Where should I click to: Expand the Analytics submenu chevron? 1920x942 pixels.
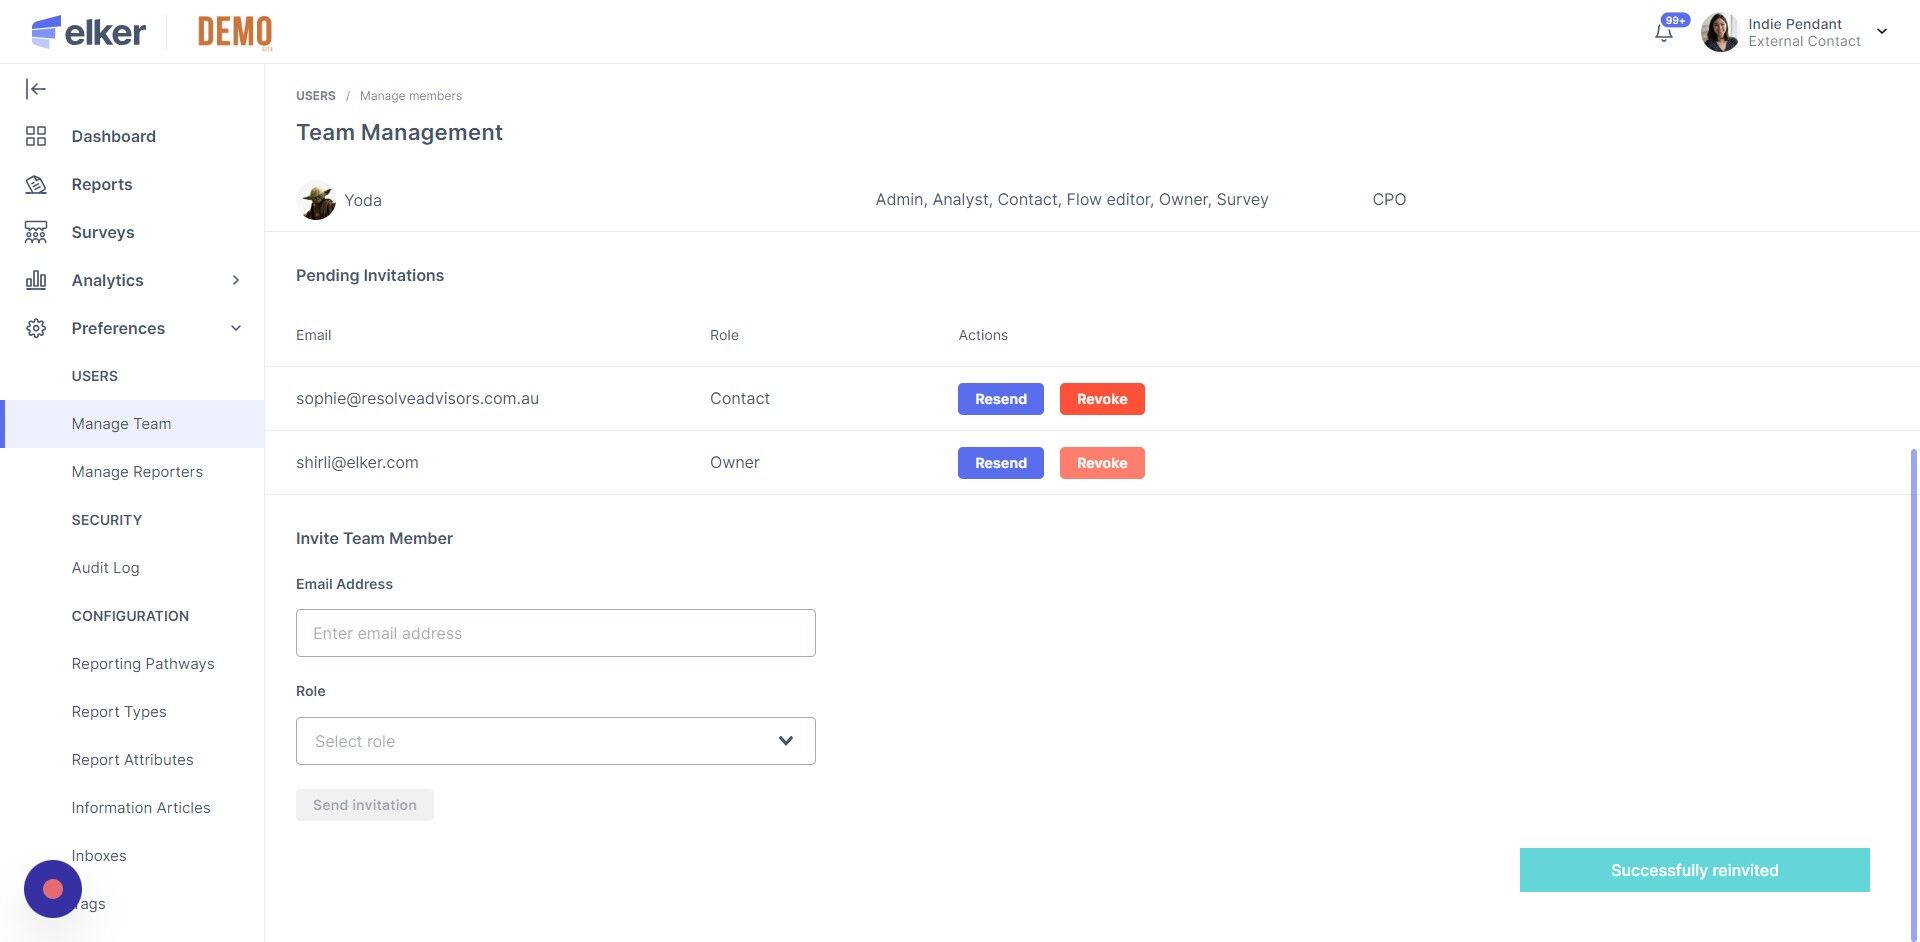(x=236, y=280)
